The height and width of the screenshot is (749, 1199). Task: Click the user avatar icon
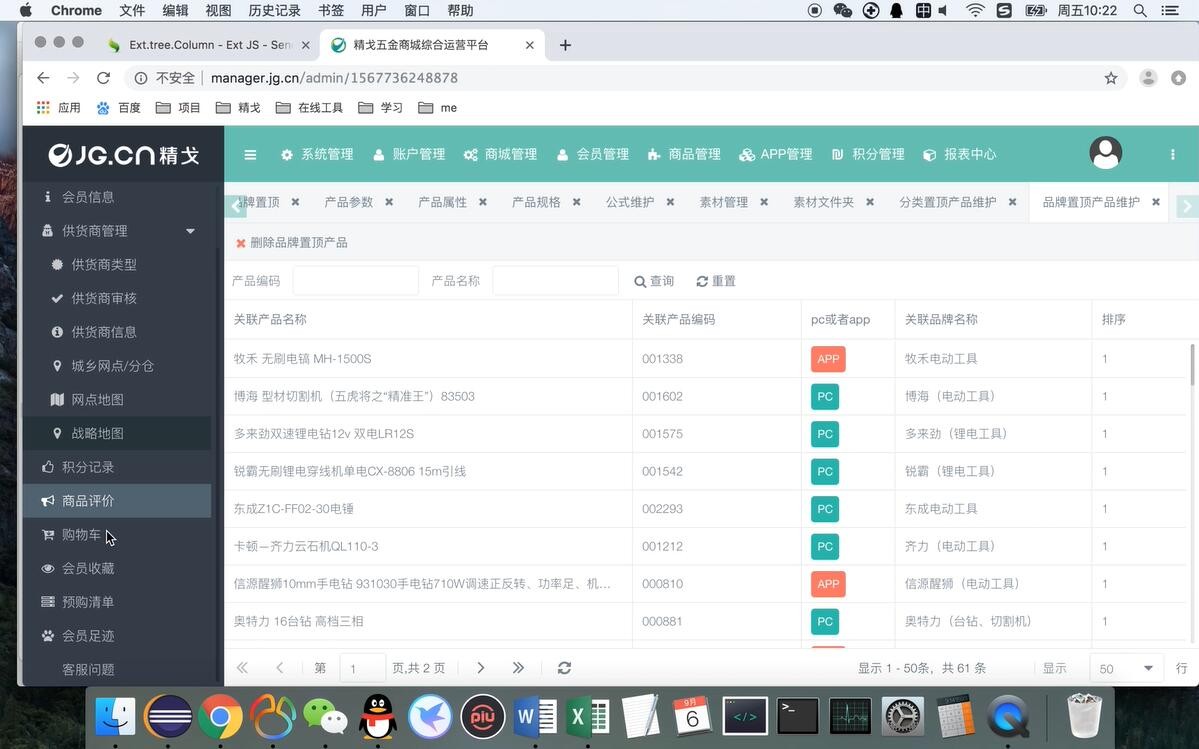pos(1106,153)
